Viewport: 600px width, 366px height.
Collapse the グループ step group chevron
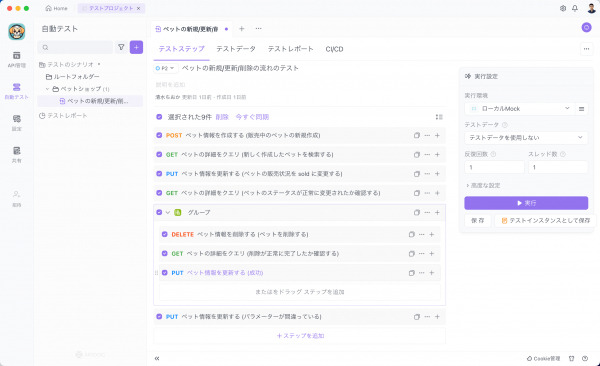[168, 212]
